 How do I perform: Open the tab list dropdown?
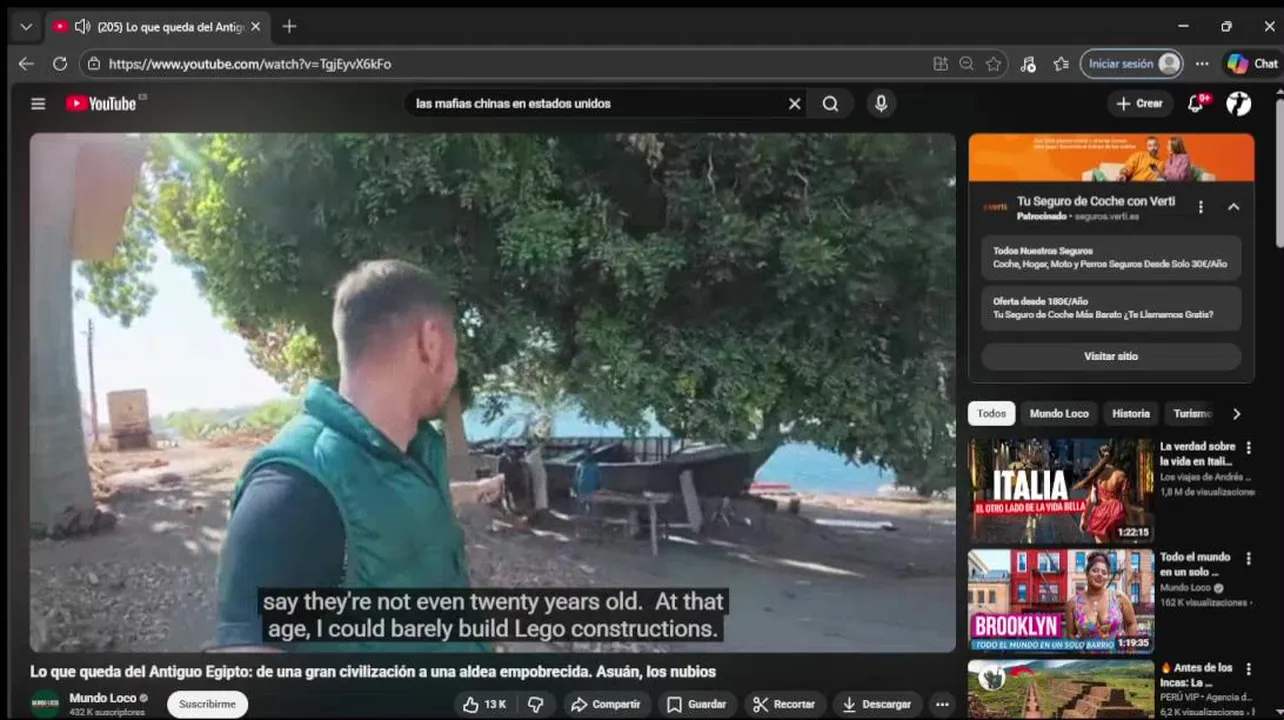[x=26, y=27]
